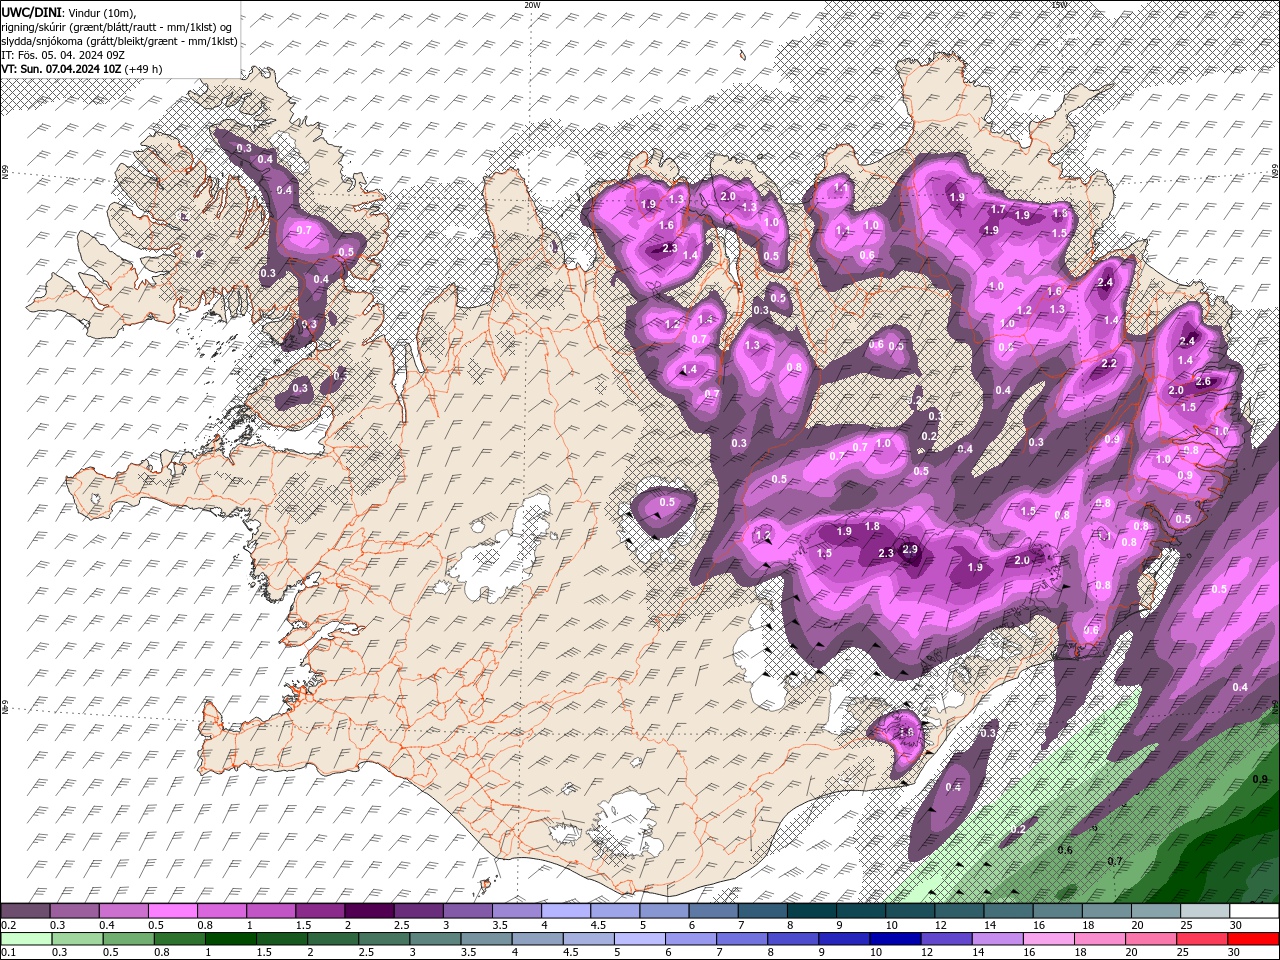Pick the pale green 0.1 swatch in the lower legend

[25, 939]
